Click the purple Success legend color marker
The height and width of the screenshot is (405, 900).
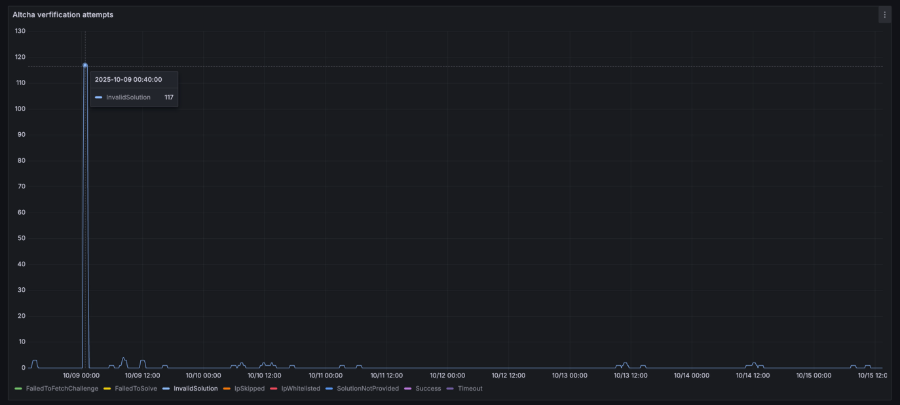click(x=407, y=388)
